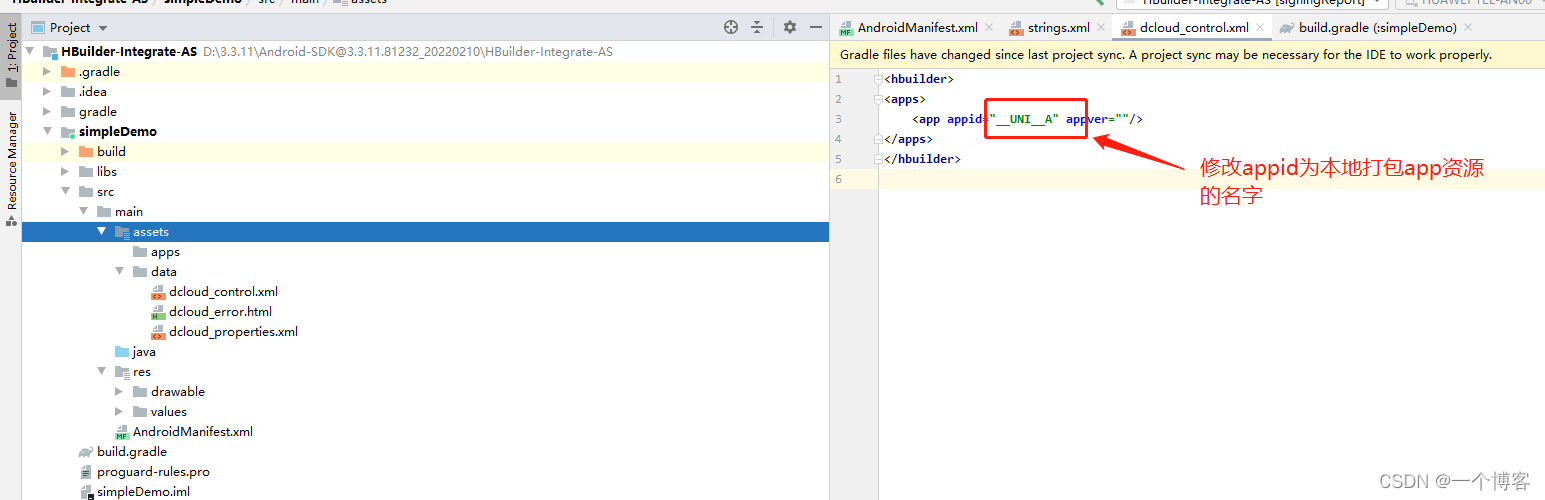Toggle the 1: Project side tab
The image size is (1545, 500).
tap(11, 58)
